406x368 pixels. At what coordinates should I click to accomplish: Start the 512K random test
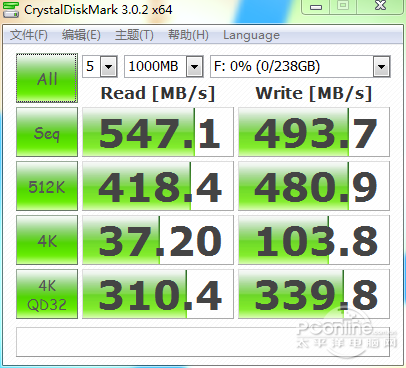[x=47, y=186]
